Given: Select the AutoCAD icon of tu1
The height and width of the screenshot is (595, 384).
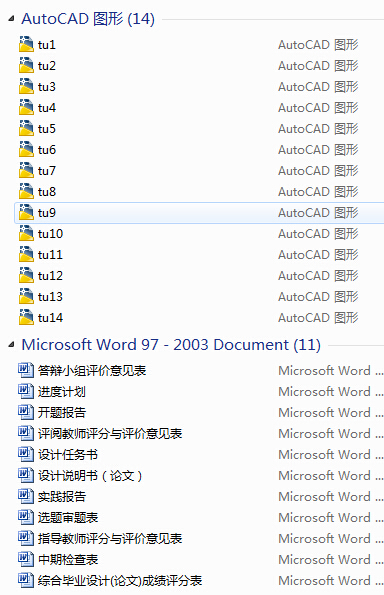Looking at the screenshot, I should 26,44.
